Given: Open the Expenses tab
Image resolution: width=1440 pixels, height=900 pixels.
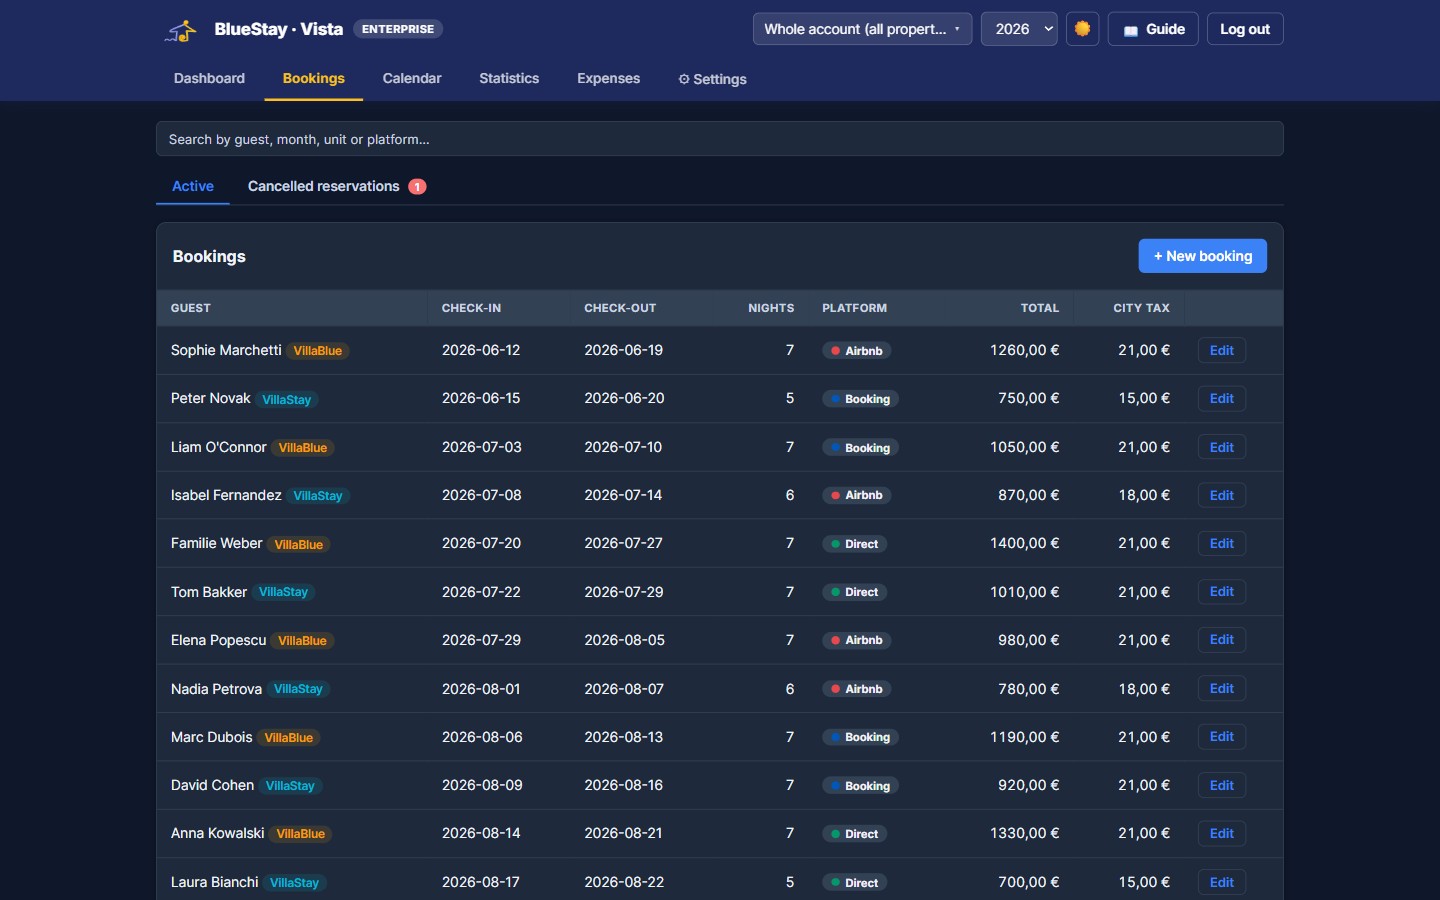Looking at the screenshot, I should 608,78.
